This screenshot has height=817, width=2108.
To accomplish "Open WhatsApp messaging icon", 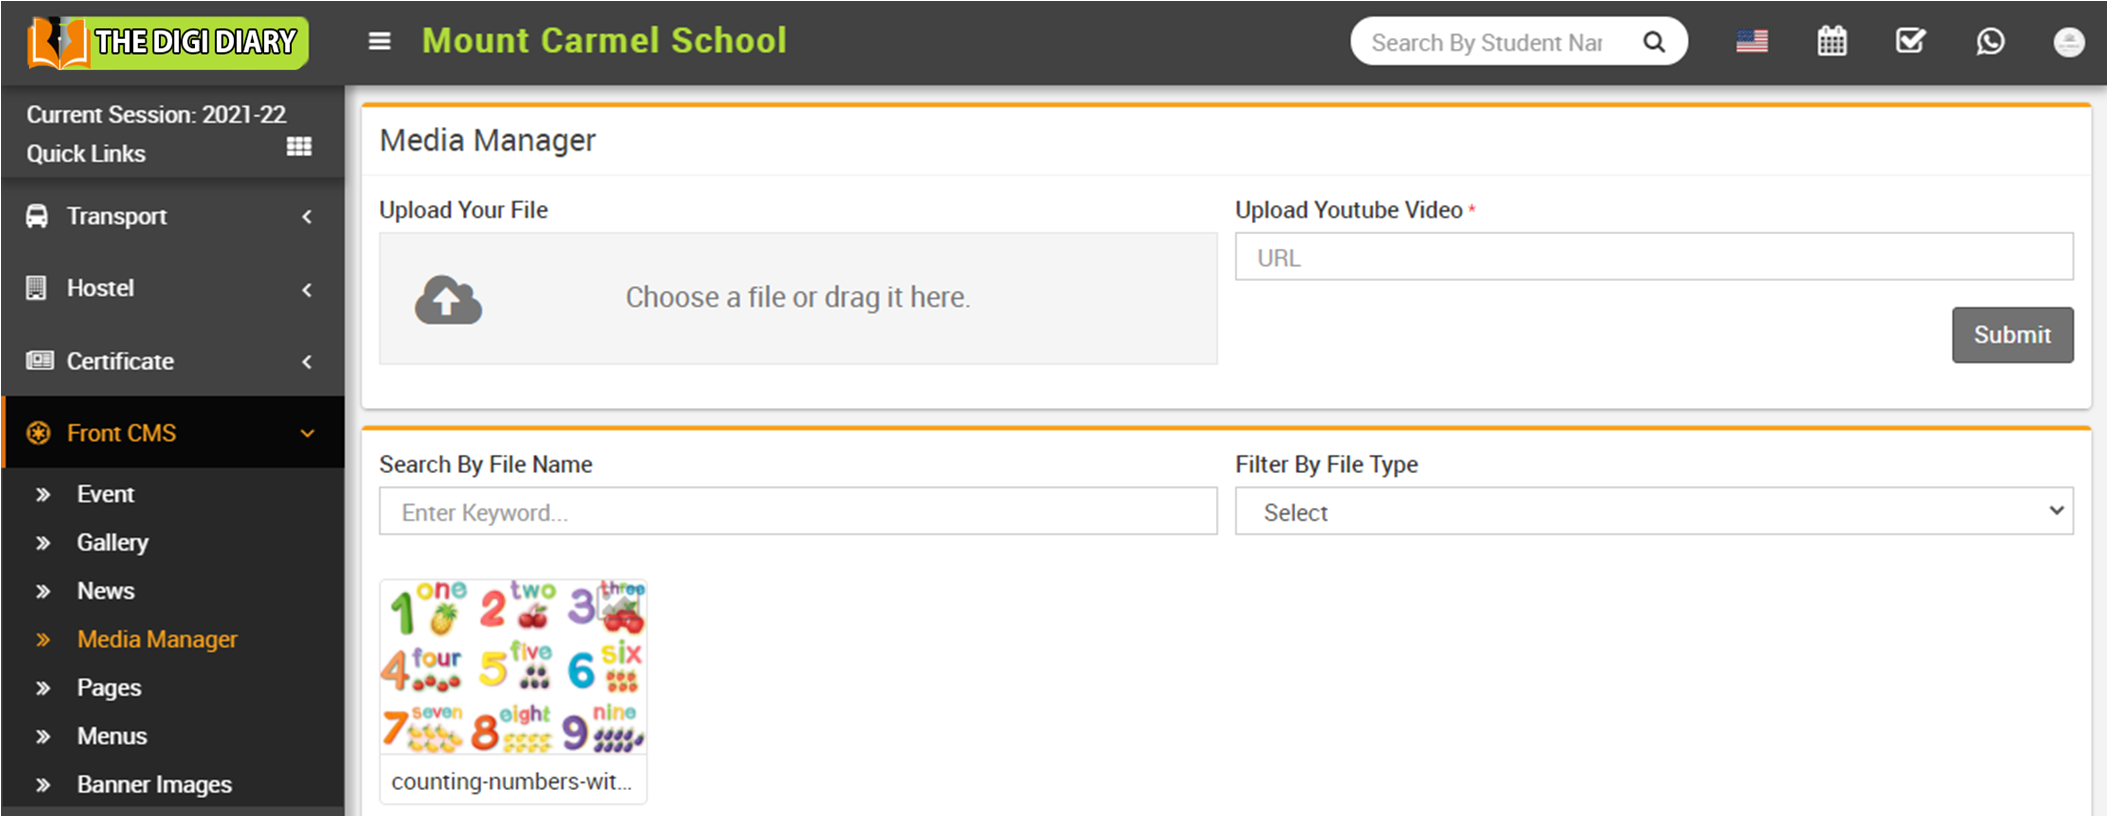I will (x=1990, y=42).
